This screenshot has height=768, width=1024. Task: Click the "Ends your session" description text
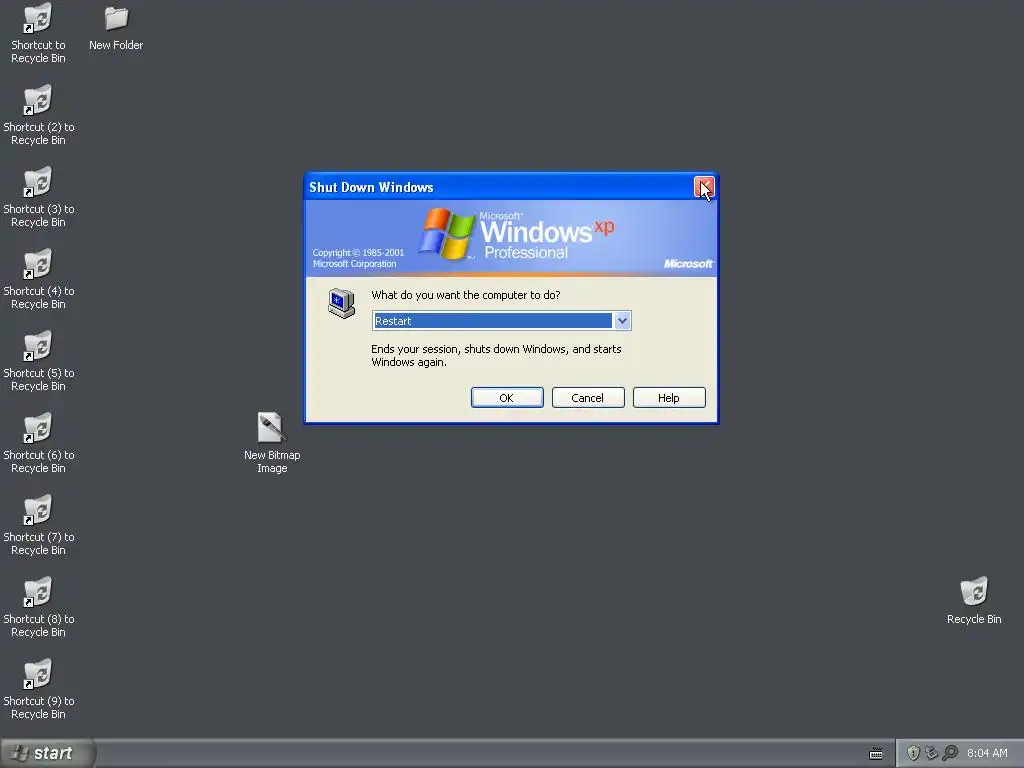pyautogui.click(x=496, y=355)
